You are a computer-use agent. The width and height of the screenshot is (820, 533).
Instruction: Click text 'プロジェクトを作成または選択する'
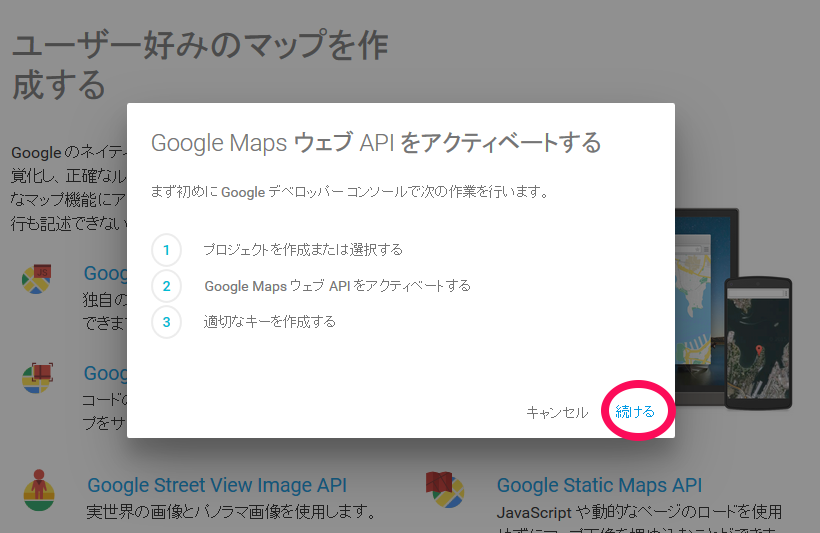(x=303, y=250)
